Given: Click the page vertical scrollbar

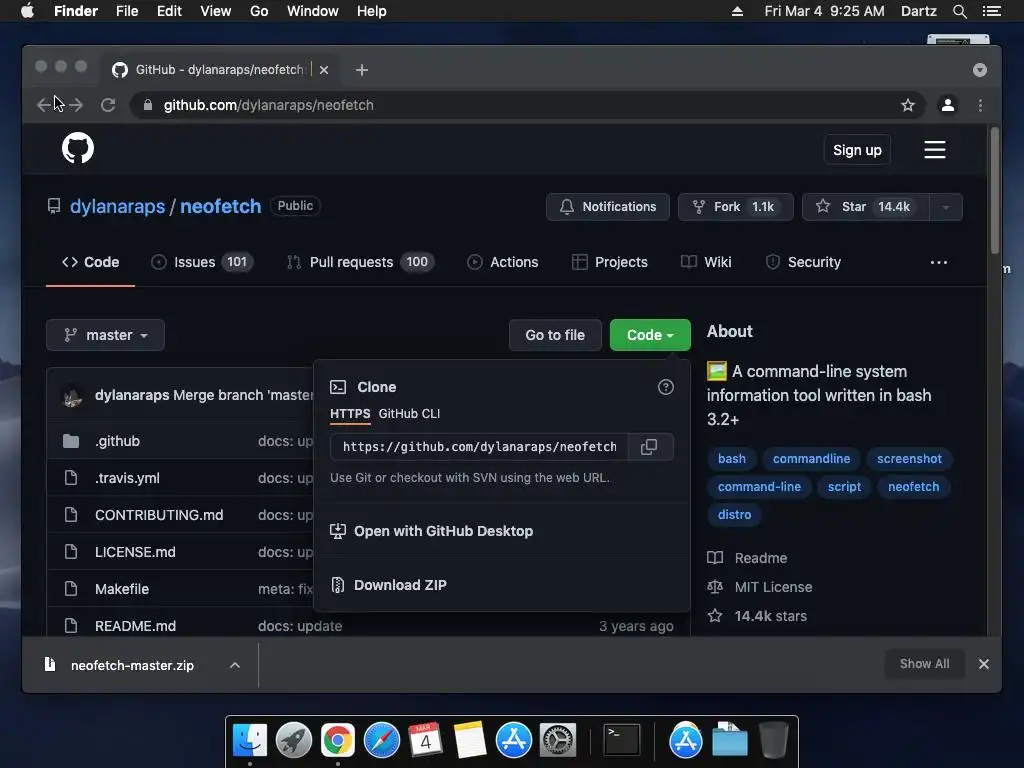Looking at the screenshot, I should [995, 189].
